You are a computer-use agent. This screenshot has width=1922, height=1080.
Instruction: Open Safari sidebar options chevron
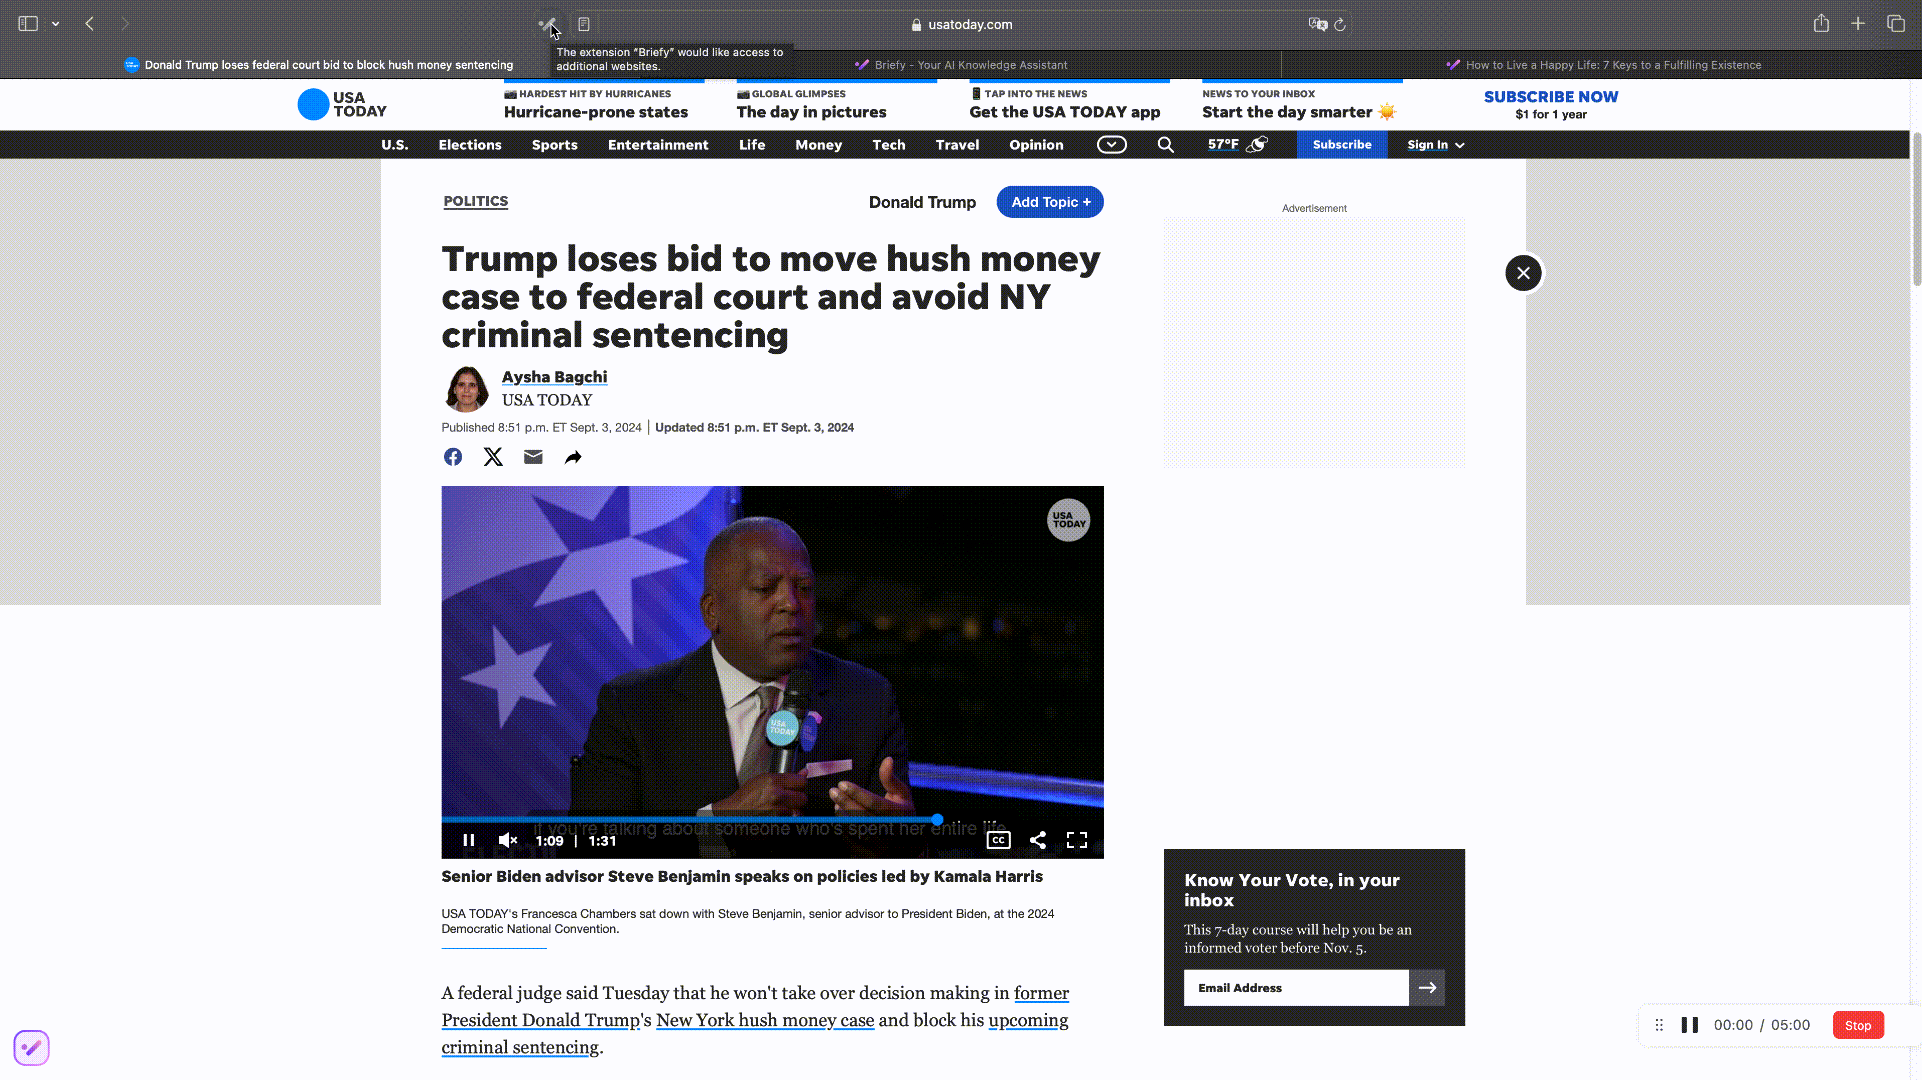[x=56, y=24]
